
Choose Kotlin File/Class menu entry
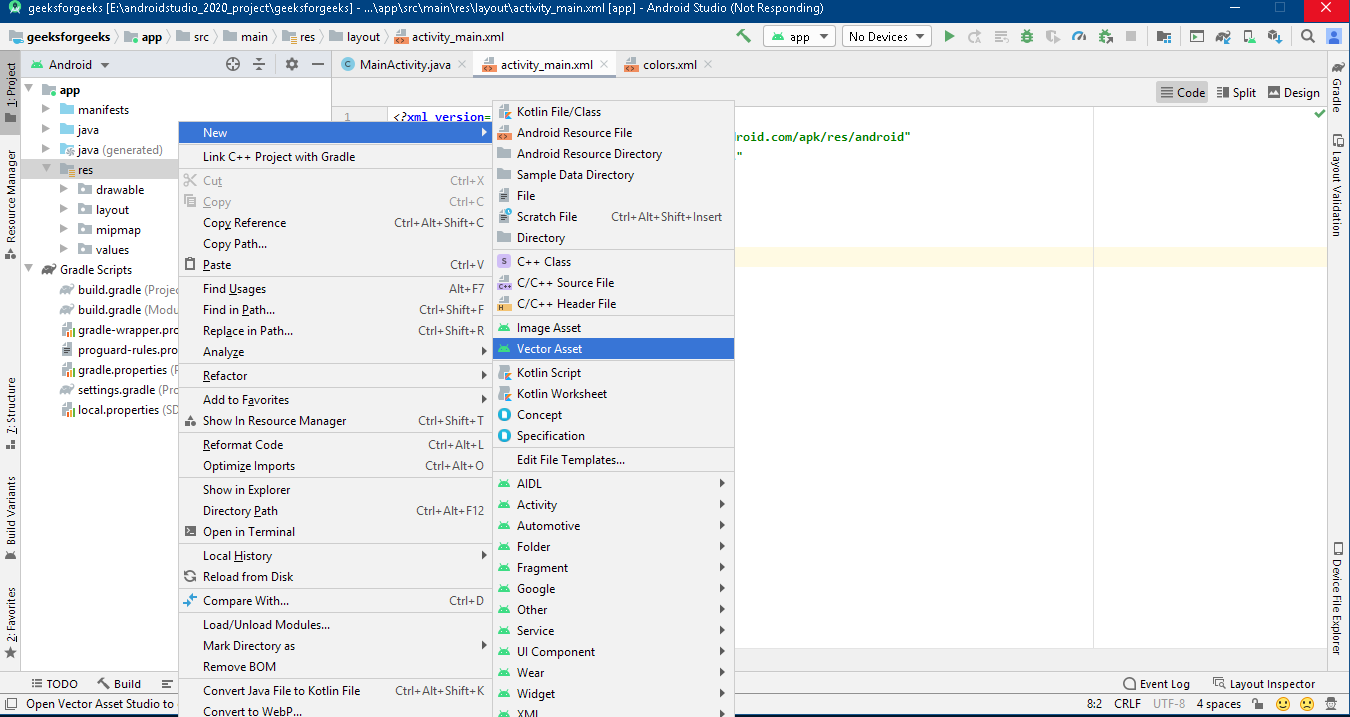coord(613,112)
